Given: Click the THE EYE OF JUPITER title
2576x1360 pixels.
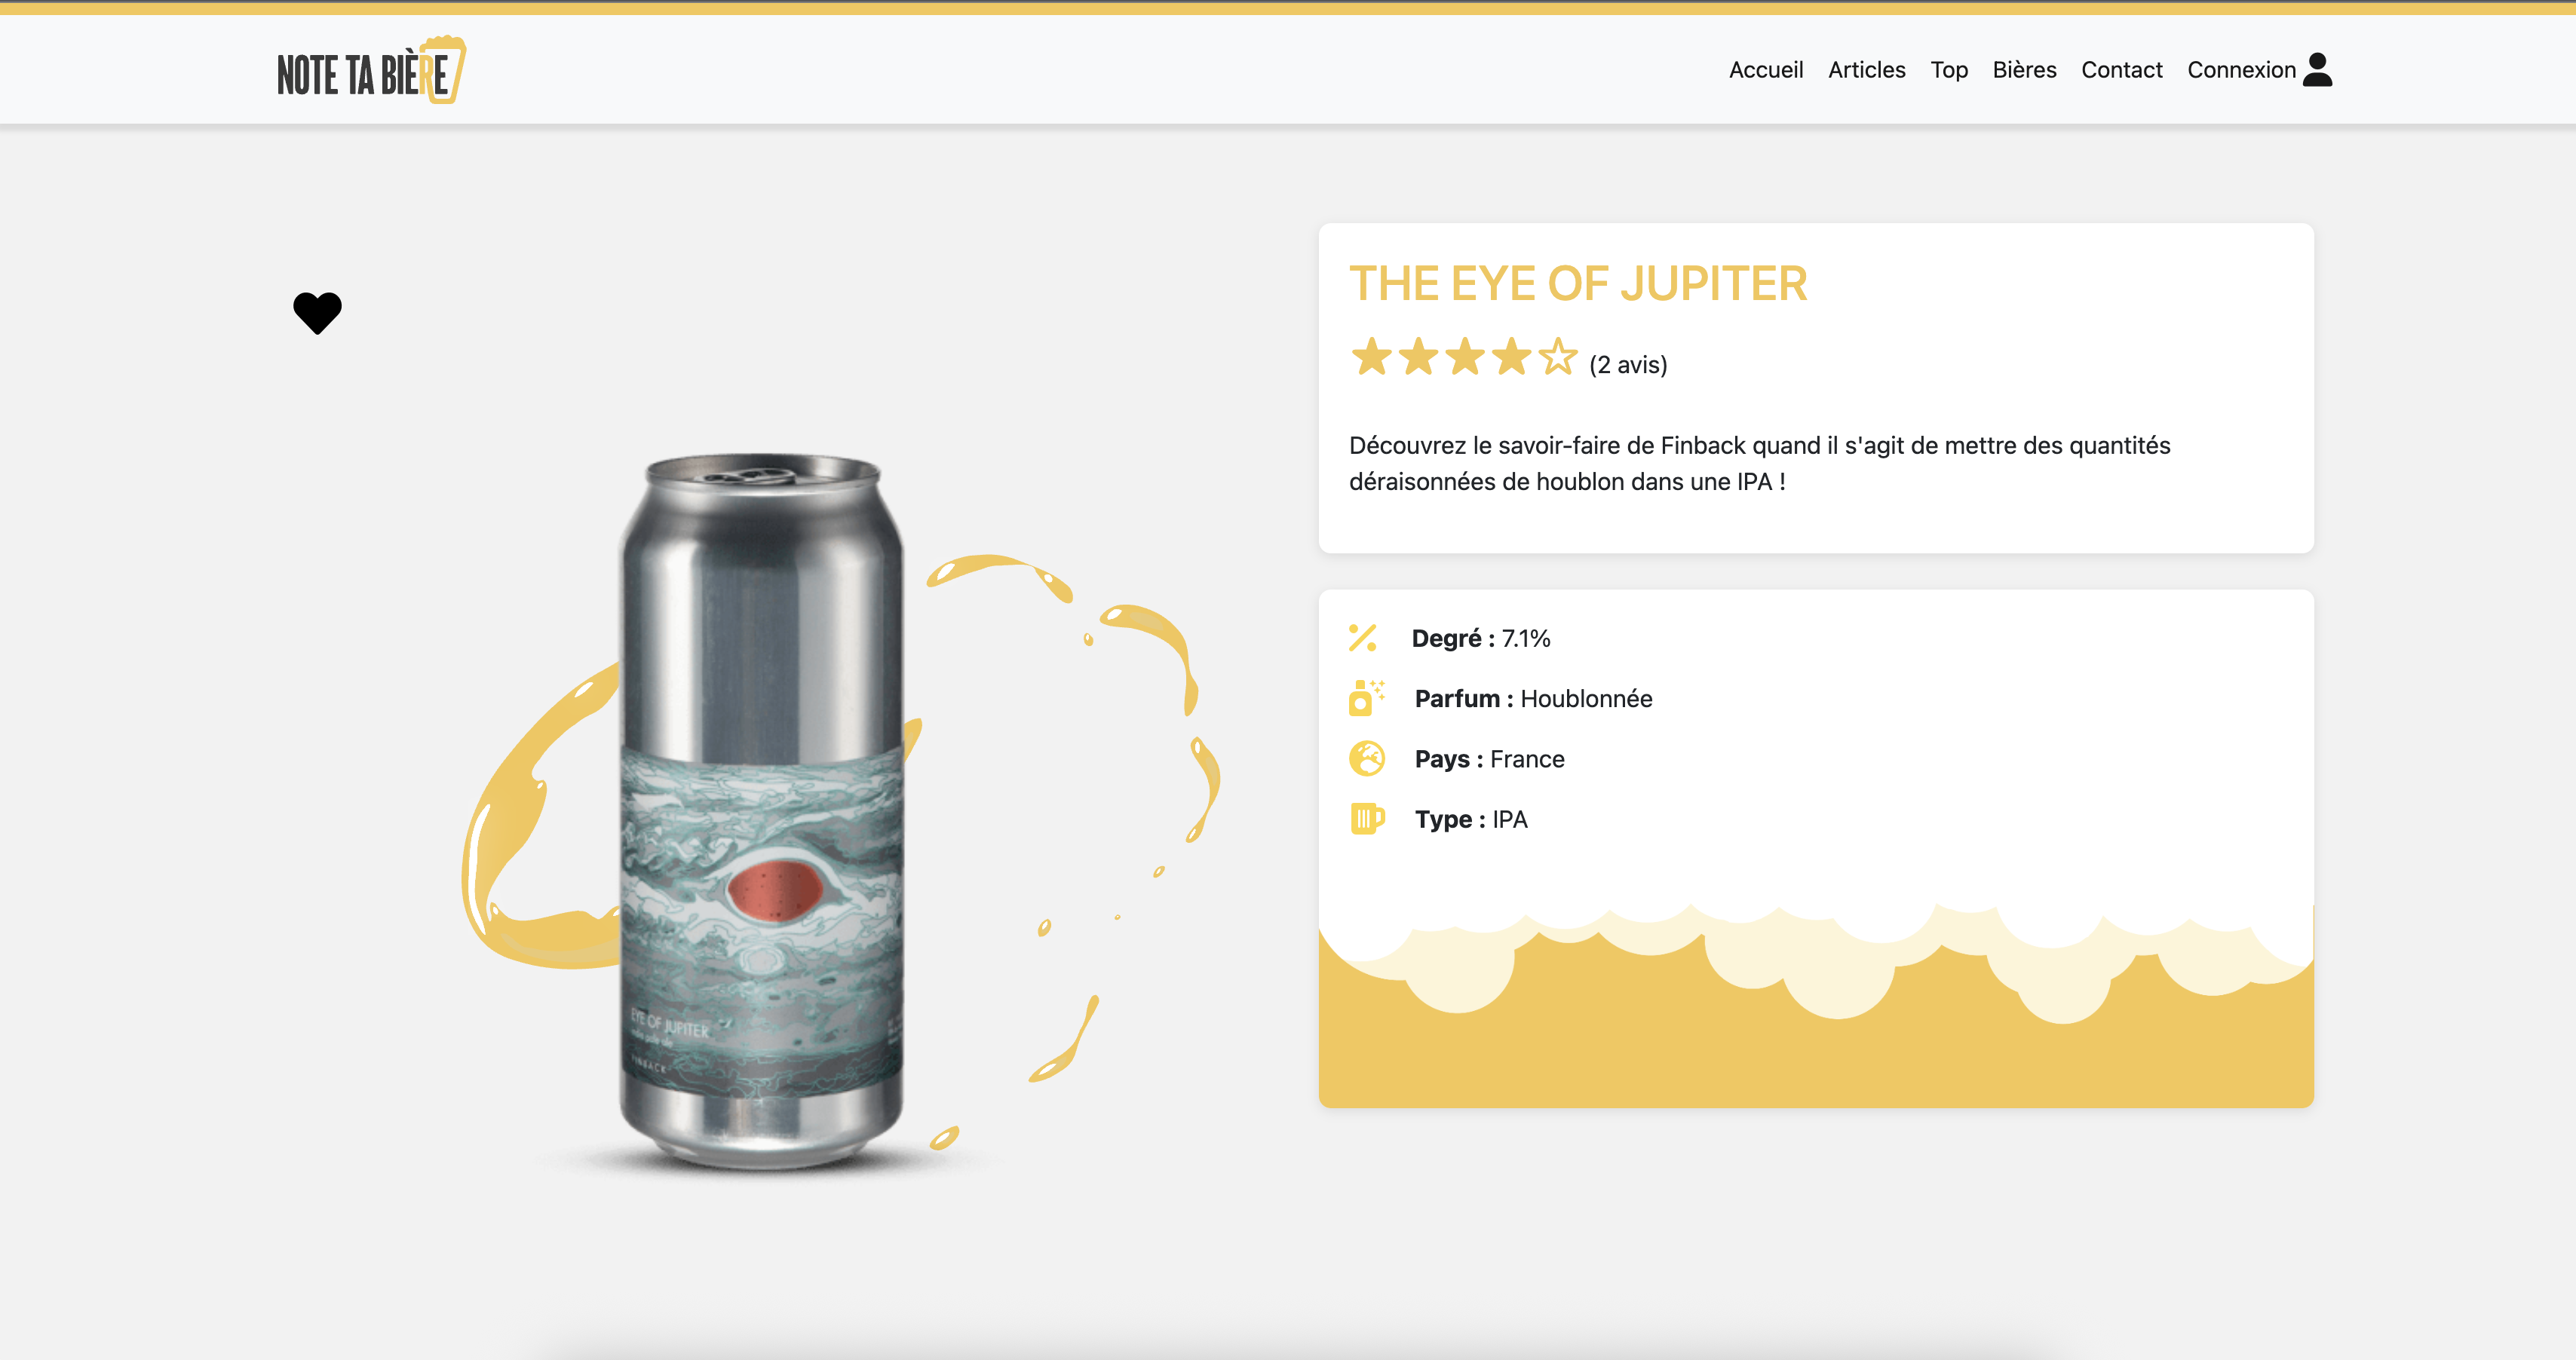Looking at the screenshot, I should click(x=1577, y=284).
